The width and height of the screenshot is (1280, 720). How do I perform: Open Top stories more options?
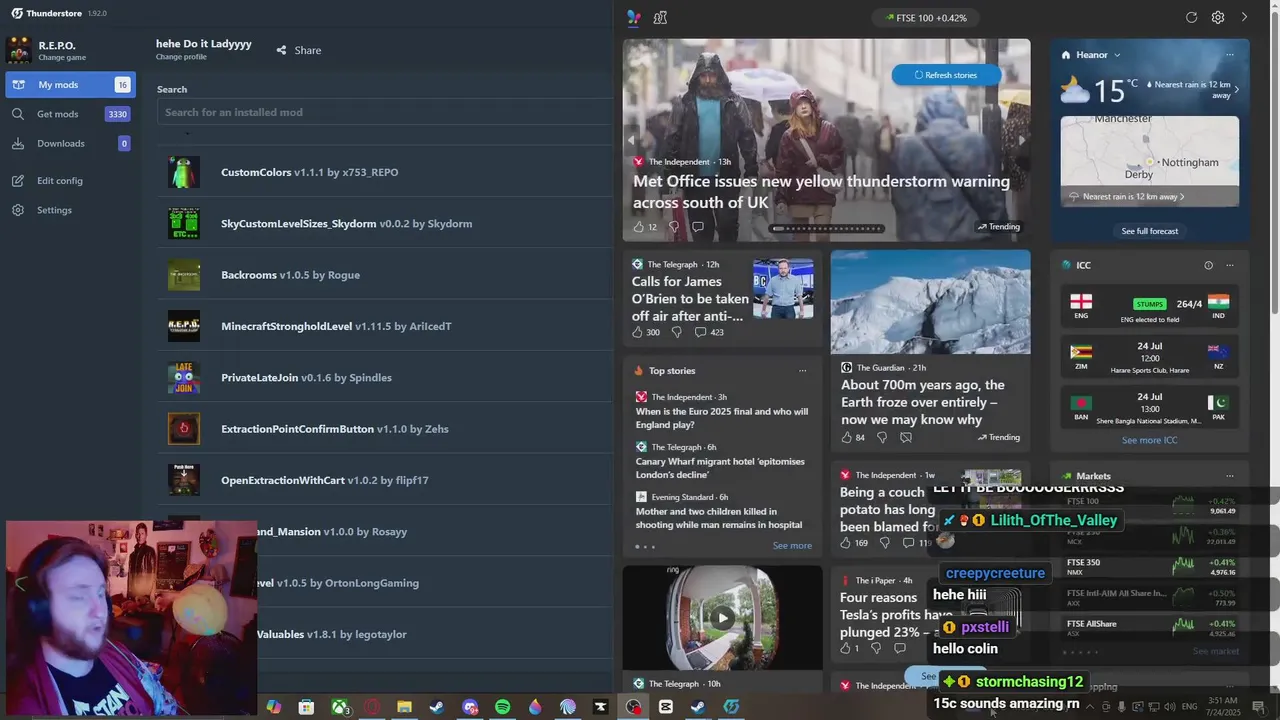click(802, 371)
